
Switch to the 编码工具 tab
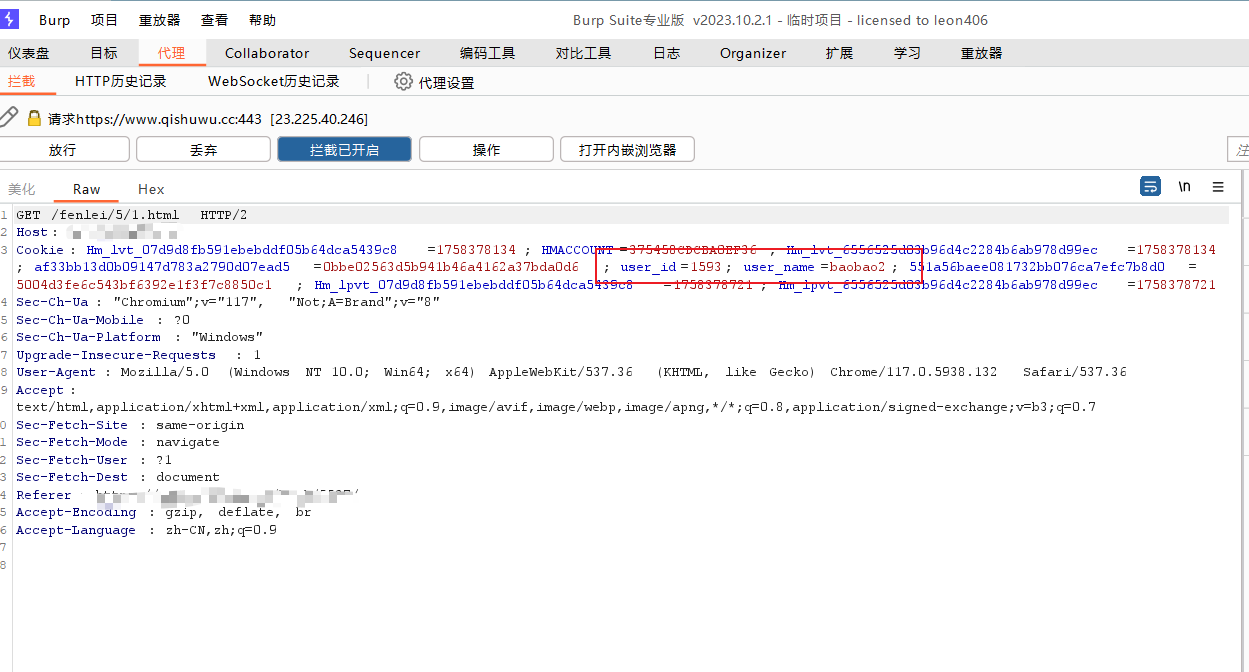487,53
